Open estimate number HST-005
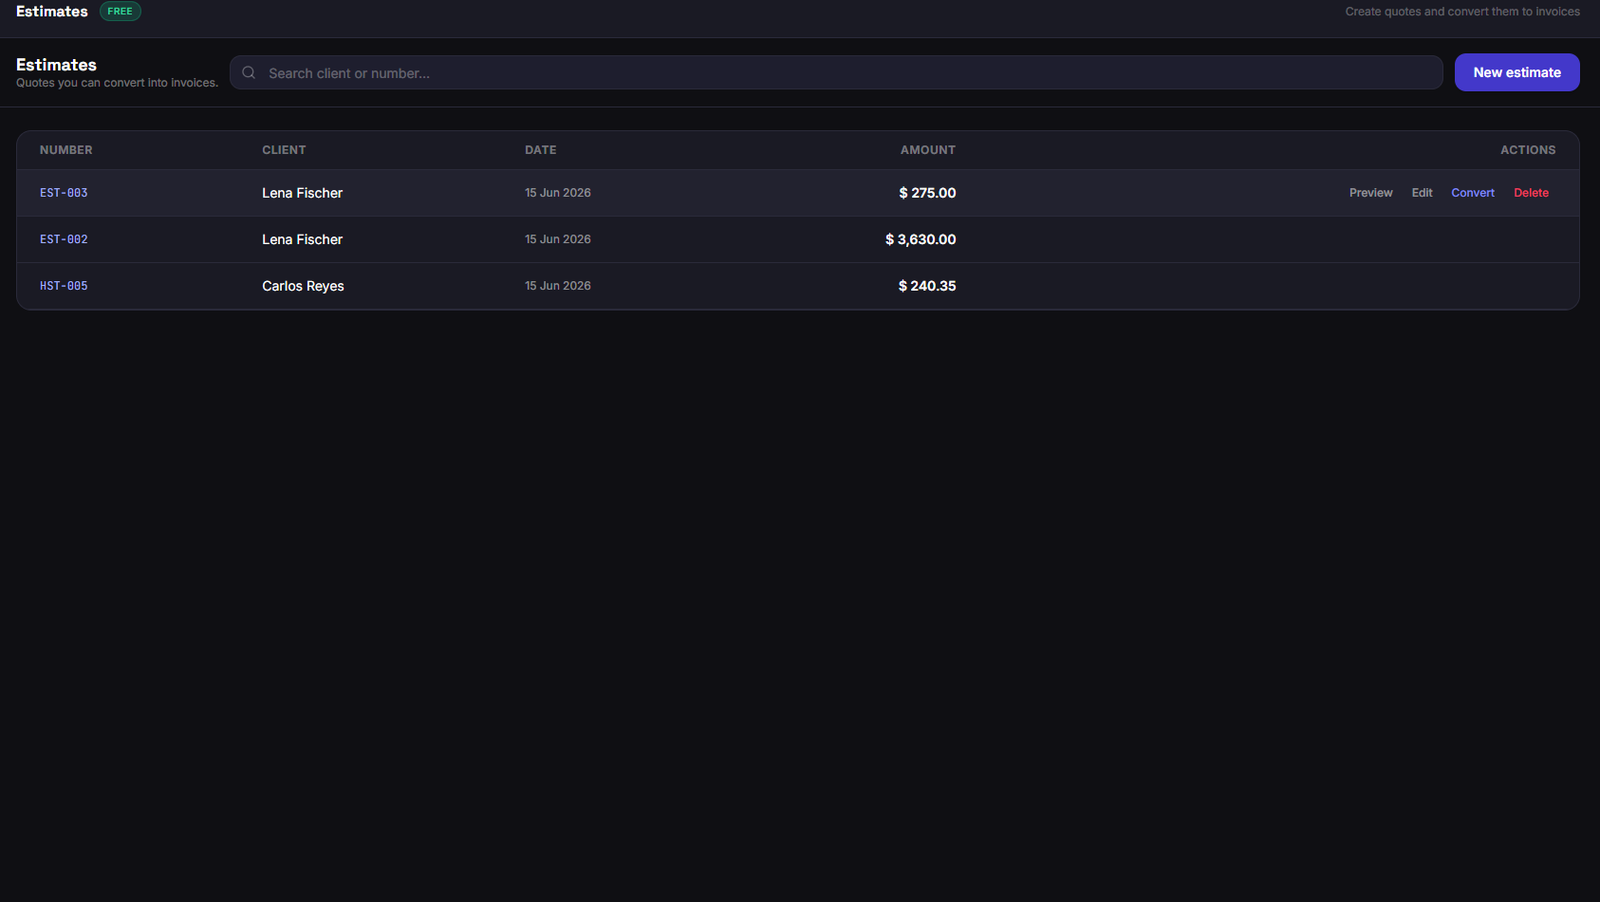This screenshot has width=1600, height=902. pyautogui.click(x=64, y=286)
